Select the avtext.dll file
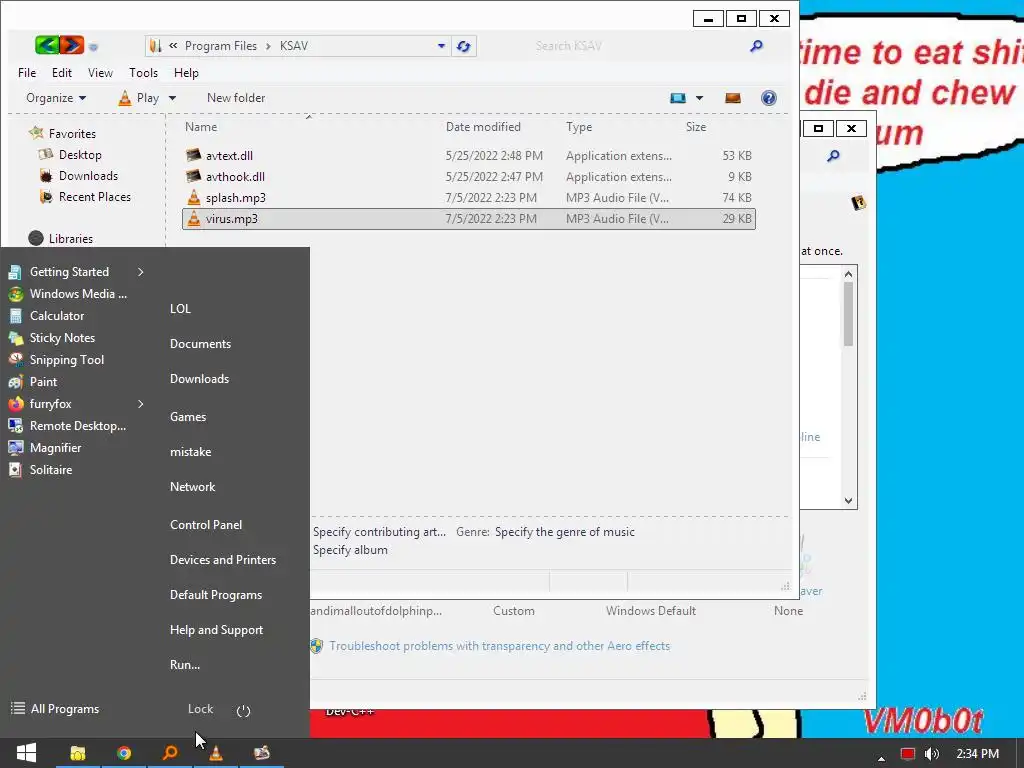Viewport: 1024px width, 768px height. (x=468, y=155)
